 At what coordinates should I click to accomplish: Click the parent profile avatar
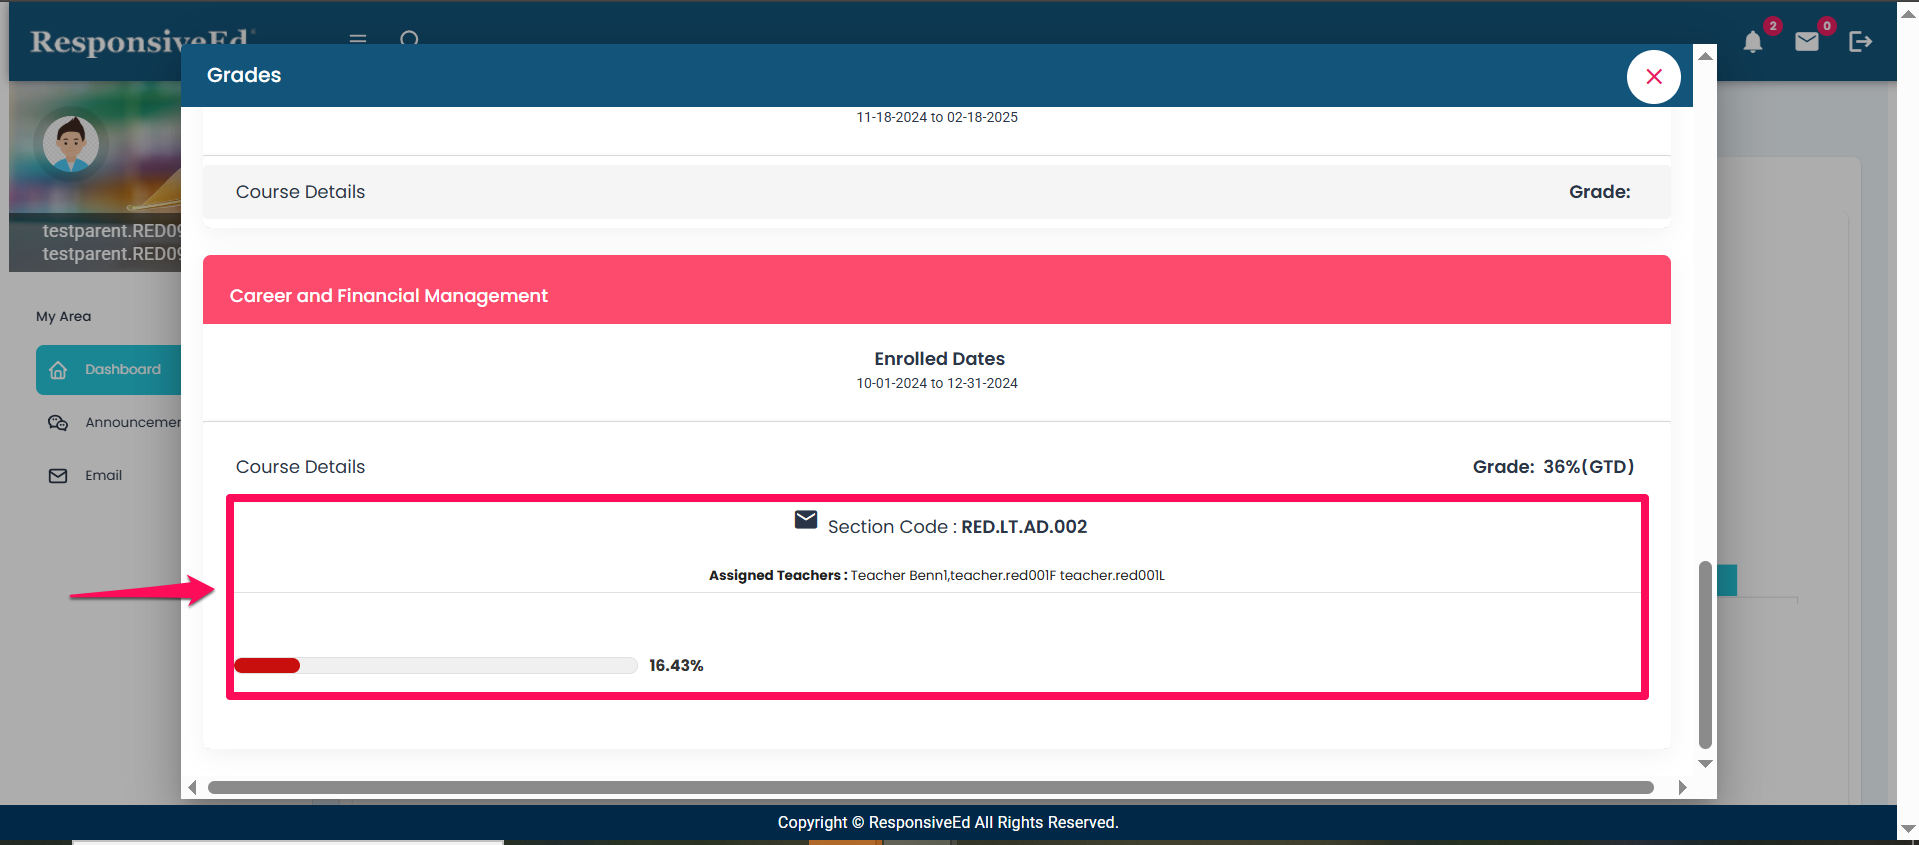[x=71, y=144]
